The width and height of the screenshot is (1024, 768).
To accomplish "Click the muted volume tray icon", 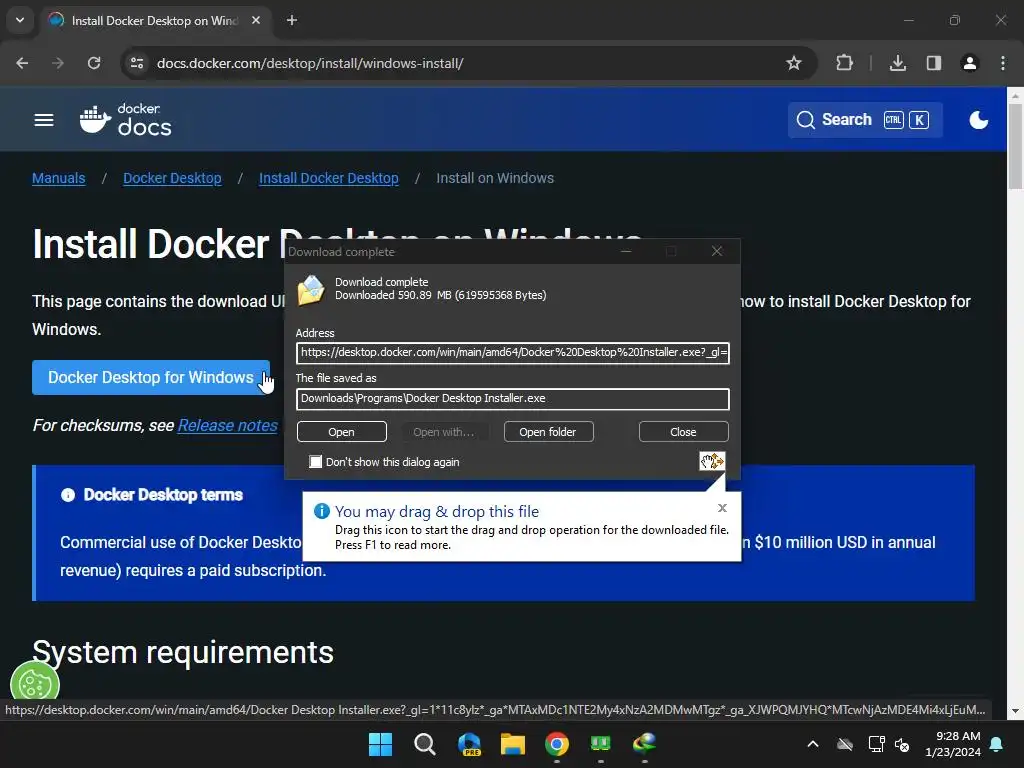I will pyautogui.click(x=902, y=744).
